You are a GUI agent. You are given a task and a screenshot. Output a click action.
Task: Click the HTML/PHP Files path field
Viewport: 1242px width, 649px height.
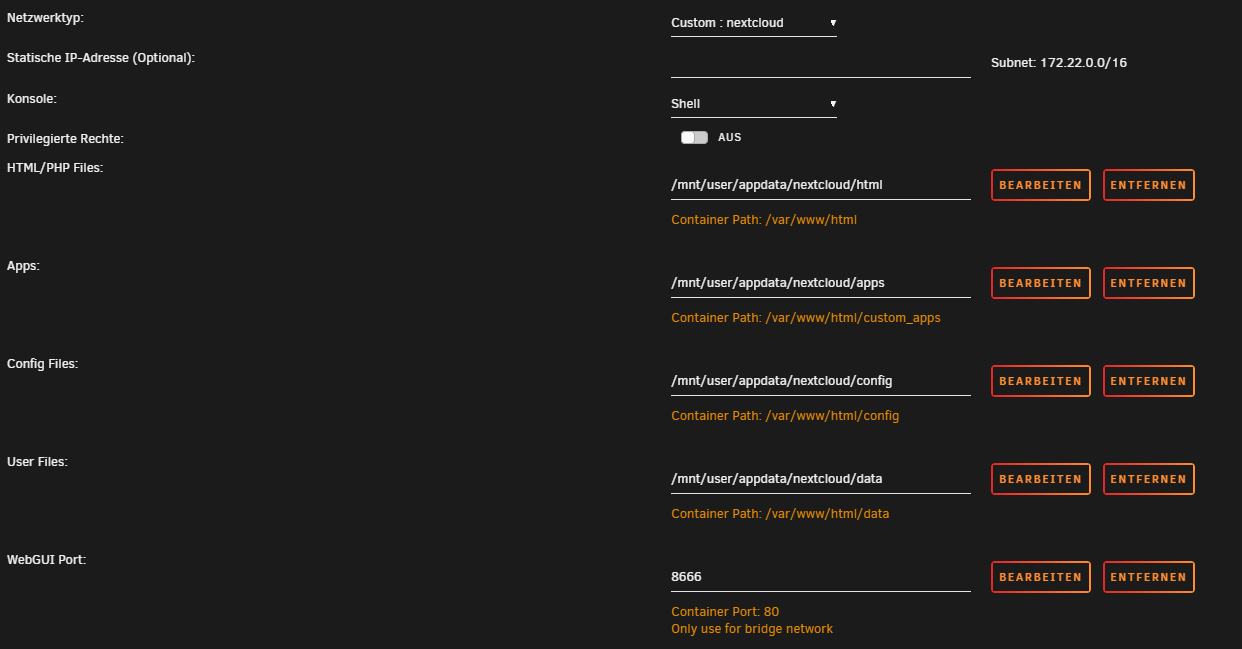(821, 185)
